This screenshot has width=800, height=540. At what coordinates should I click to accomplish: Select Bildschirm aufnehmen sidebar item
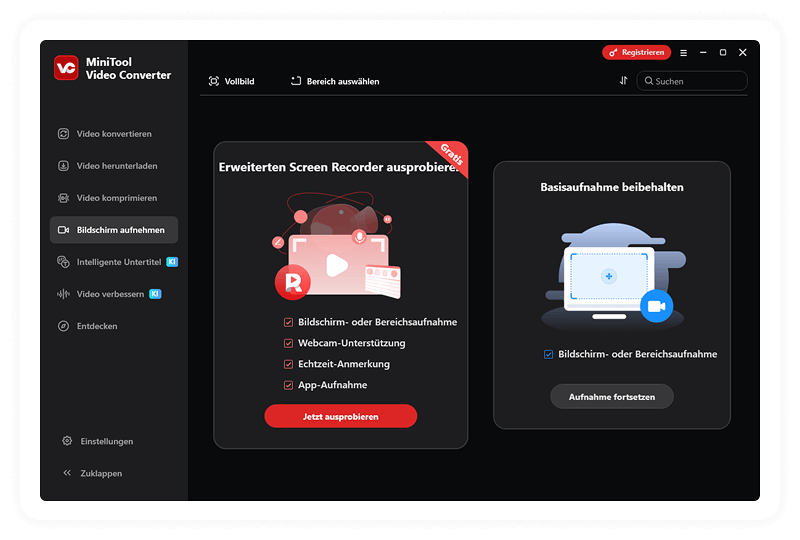pyautogui.click(x=114, y=230)
